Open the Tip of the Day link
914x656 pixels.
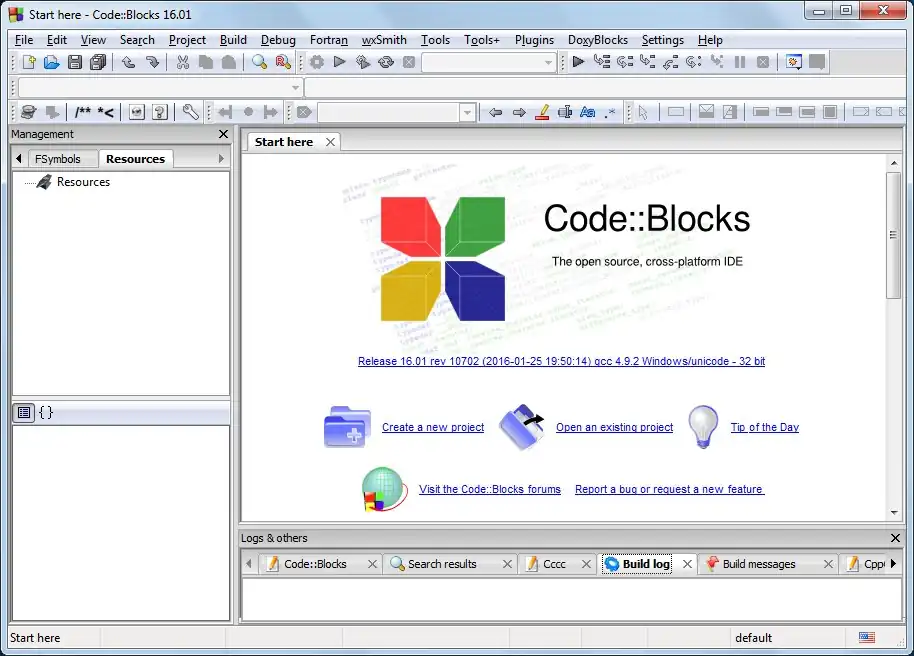pyautogui.click(x=764, y=427)
